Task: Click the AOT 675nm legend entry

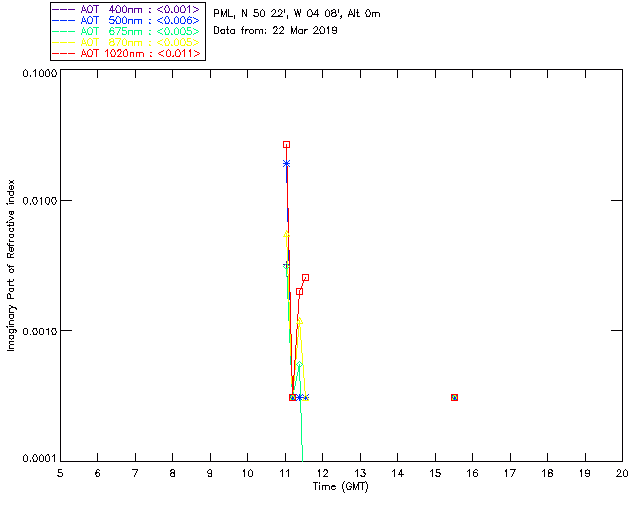Action: tap(127, 31)
